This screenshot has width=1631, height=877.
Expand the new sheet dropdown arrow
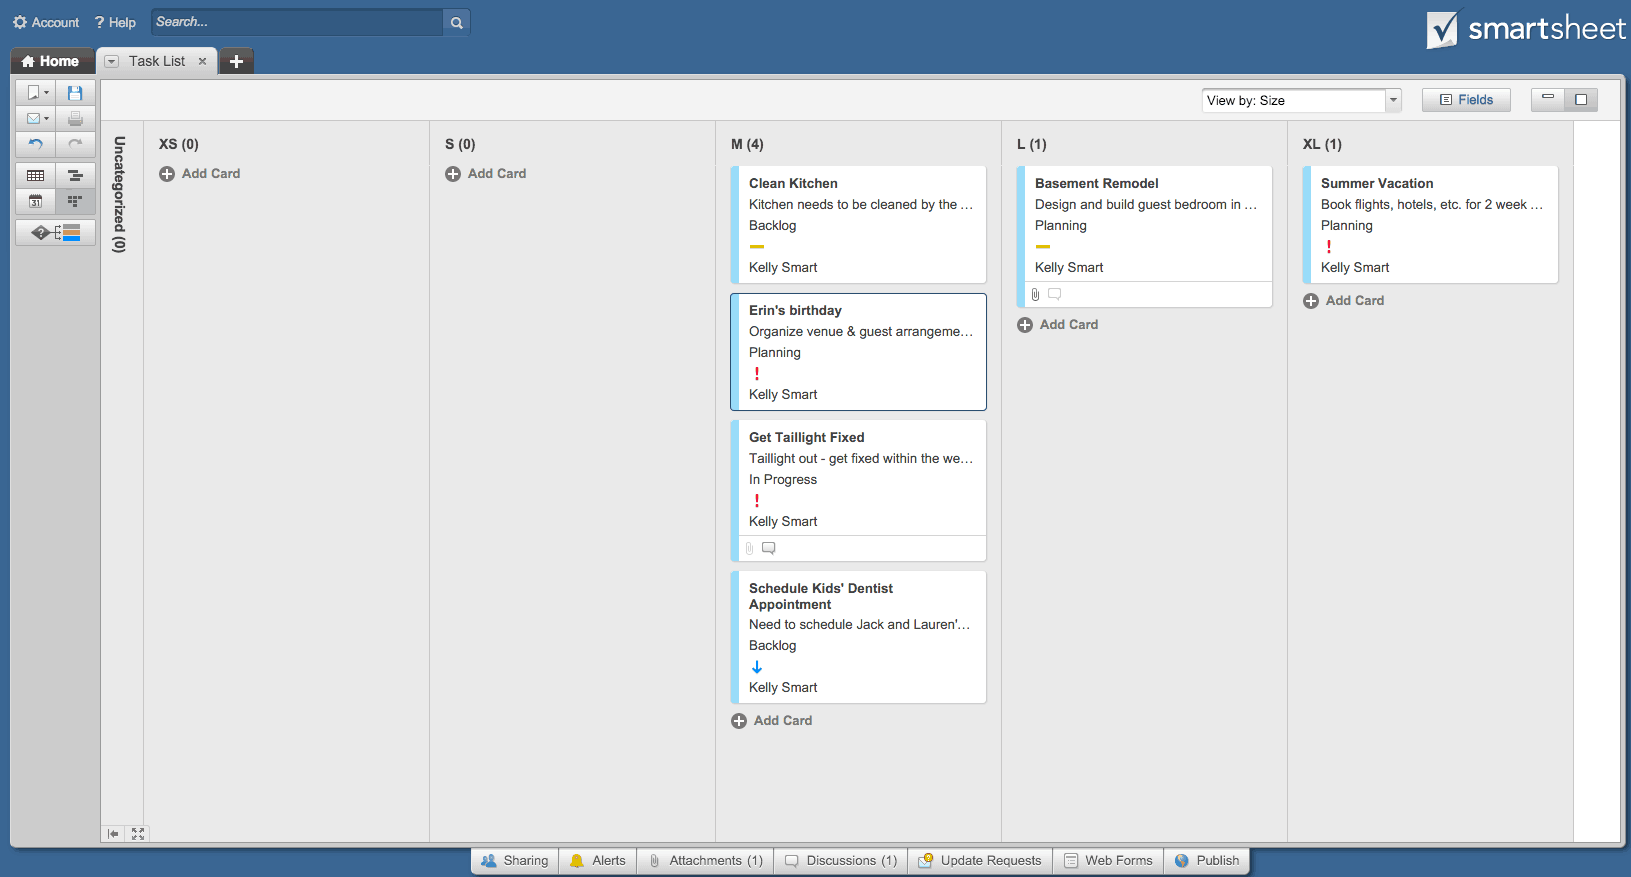[46, 93]
